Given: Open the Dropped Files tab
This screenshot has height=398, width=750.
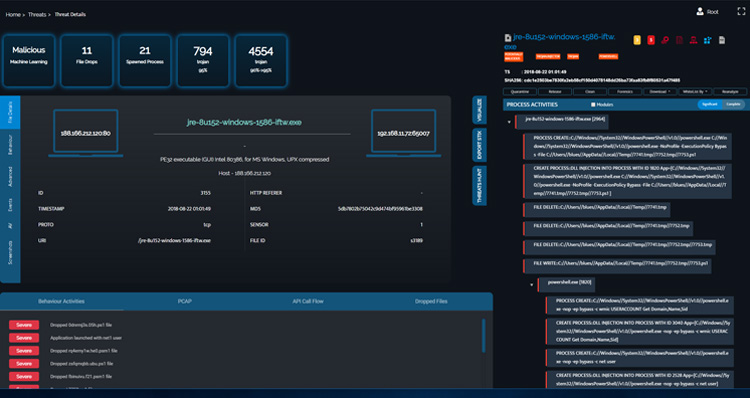Looking at the screenshot, I should 431,301.
